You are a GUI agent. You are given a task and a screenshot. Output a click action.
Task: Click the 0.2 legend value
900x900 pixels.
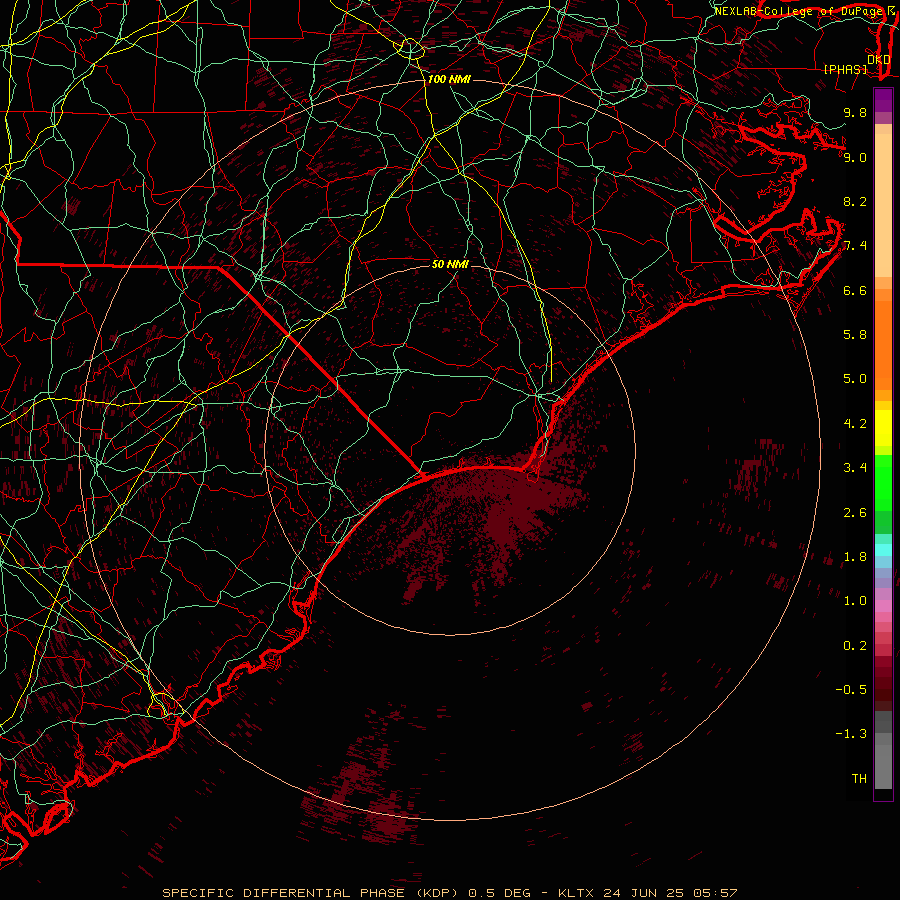click(x=855, y=646)
